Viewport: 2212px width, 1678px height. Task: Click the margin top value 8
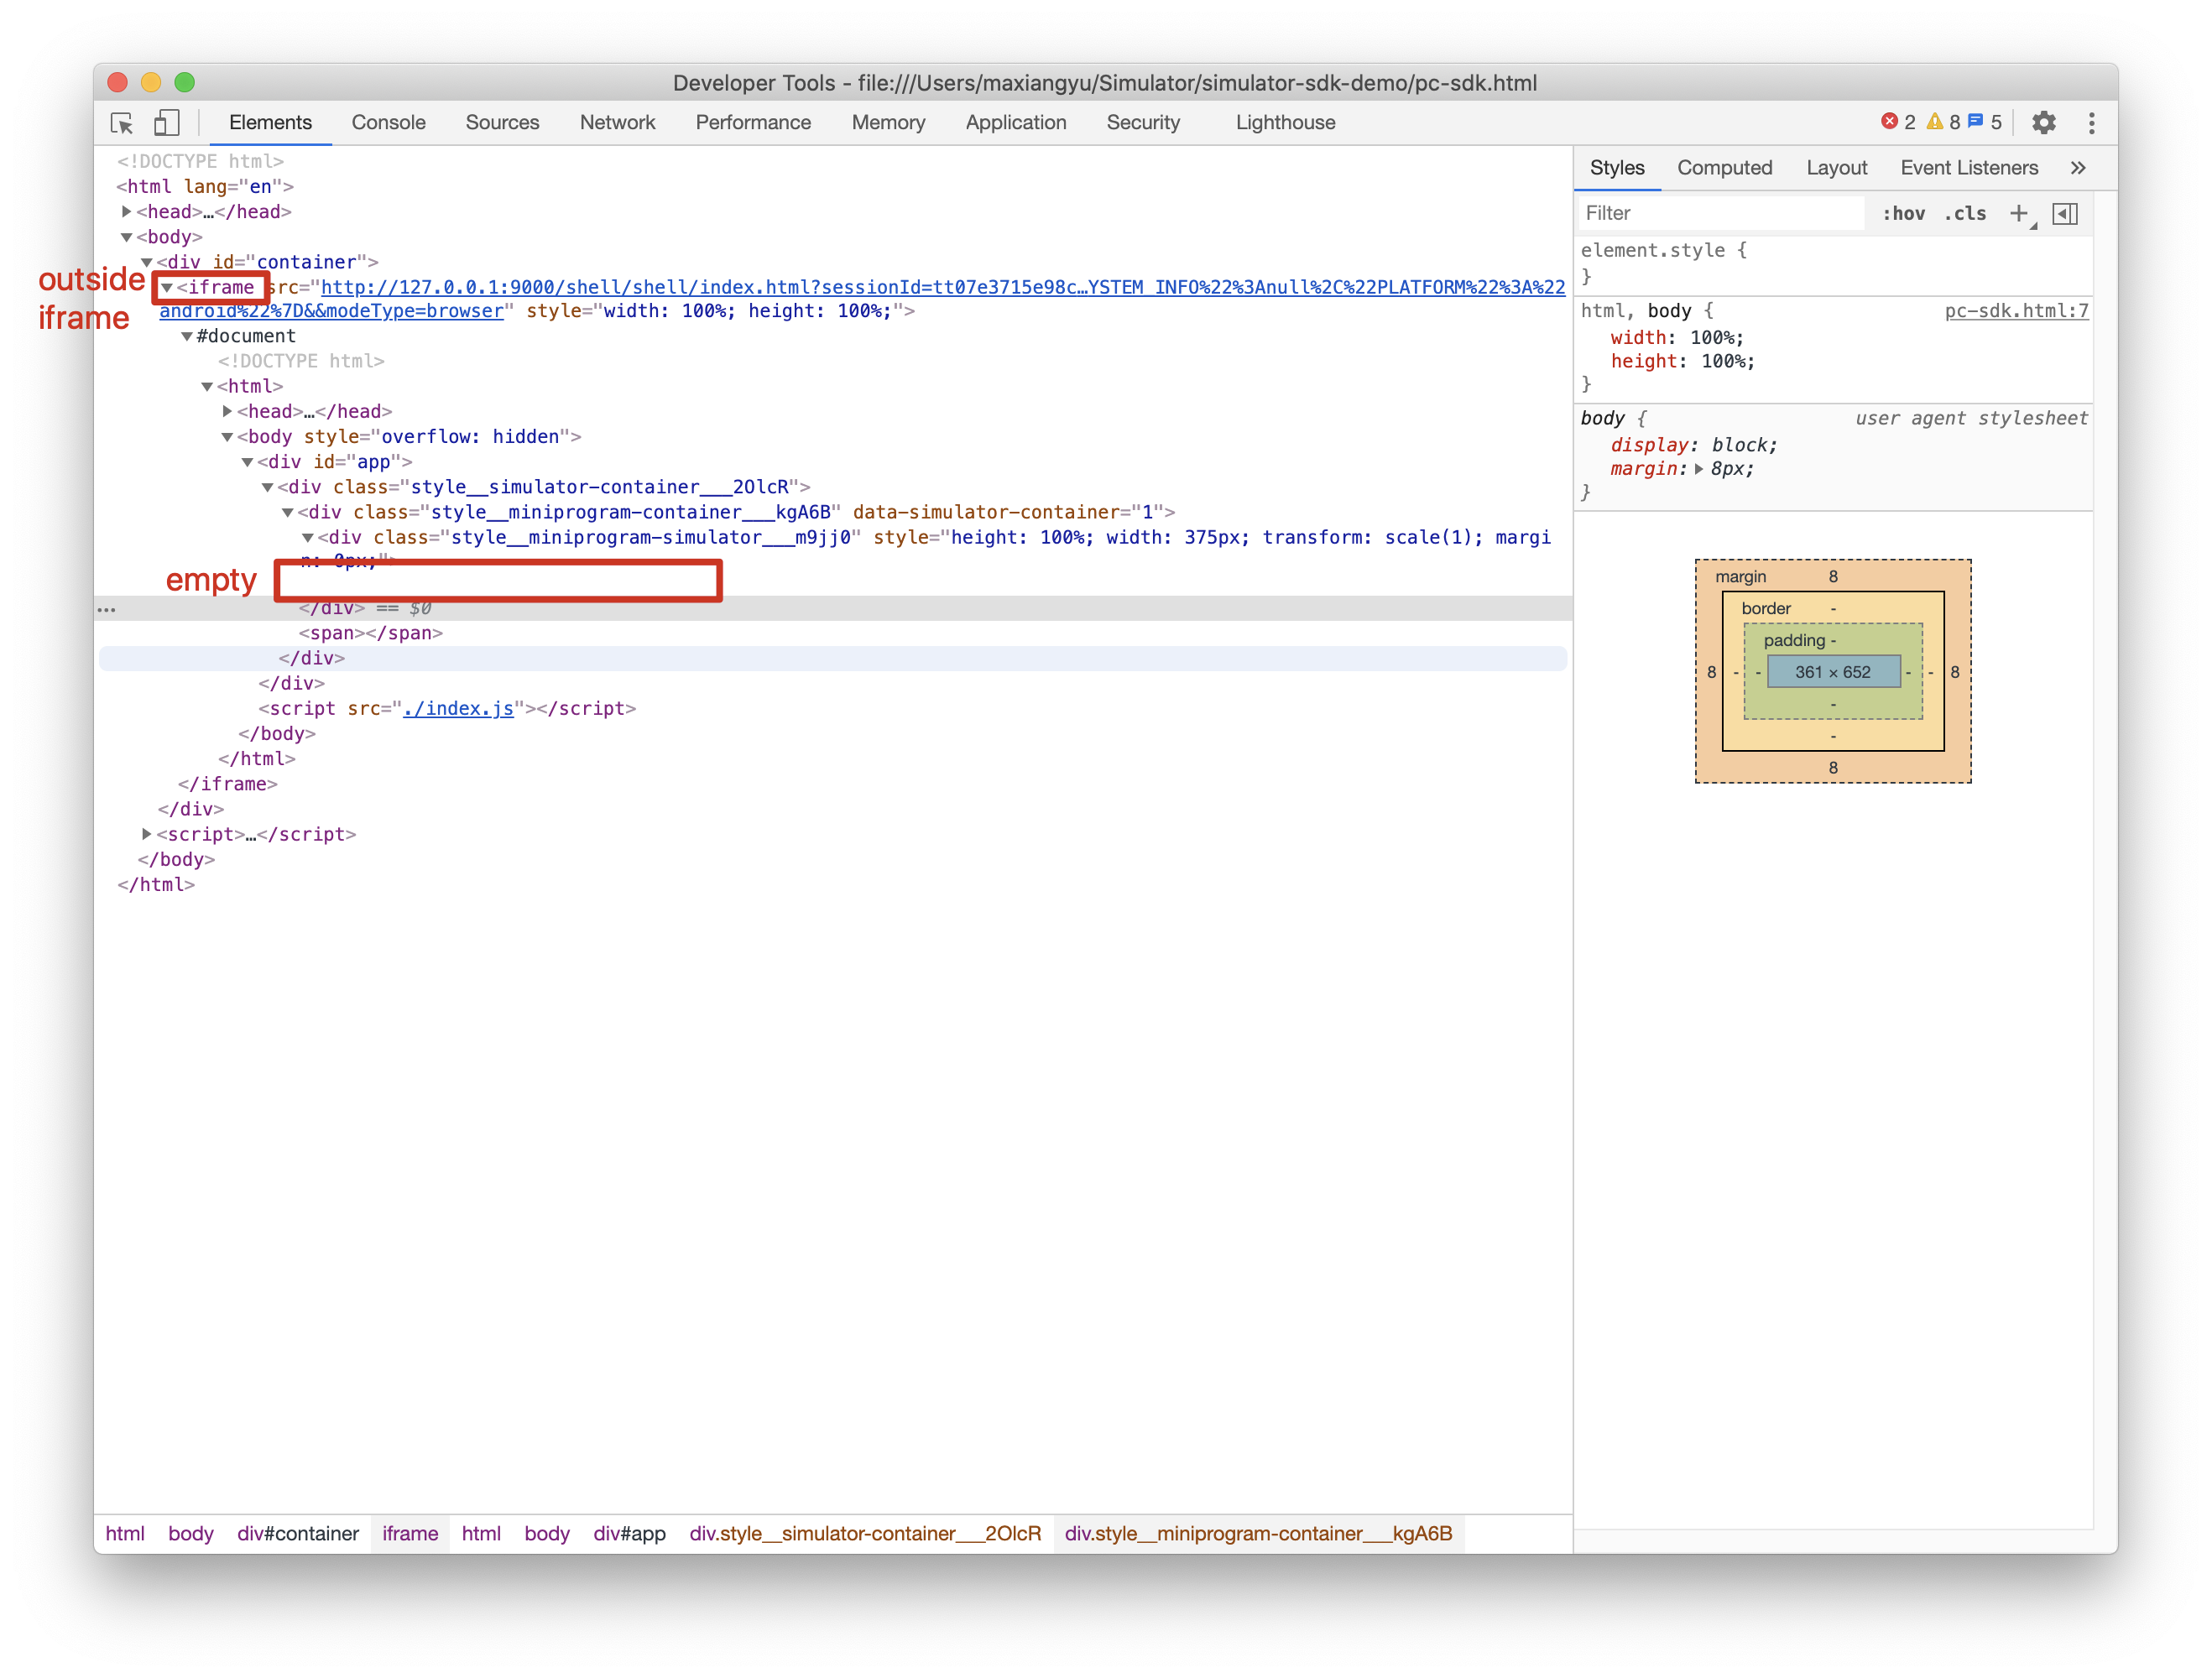(x=1832, y=576)
